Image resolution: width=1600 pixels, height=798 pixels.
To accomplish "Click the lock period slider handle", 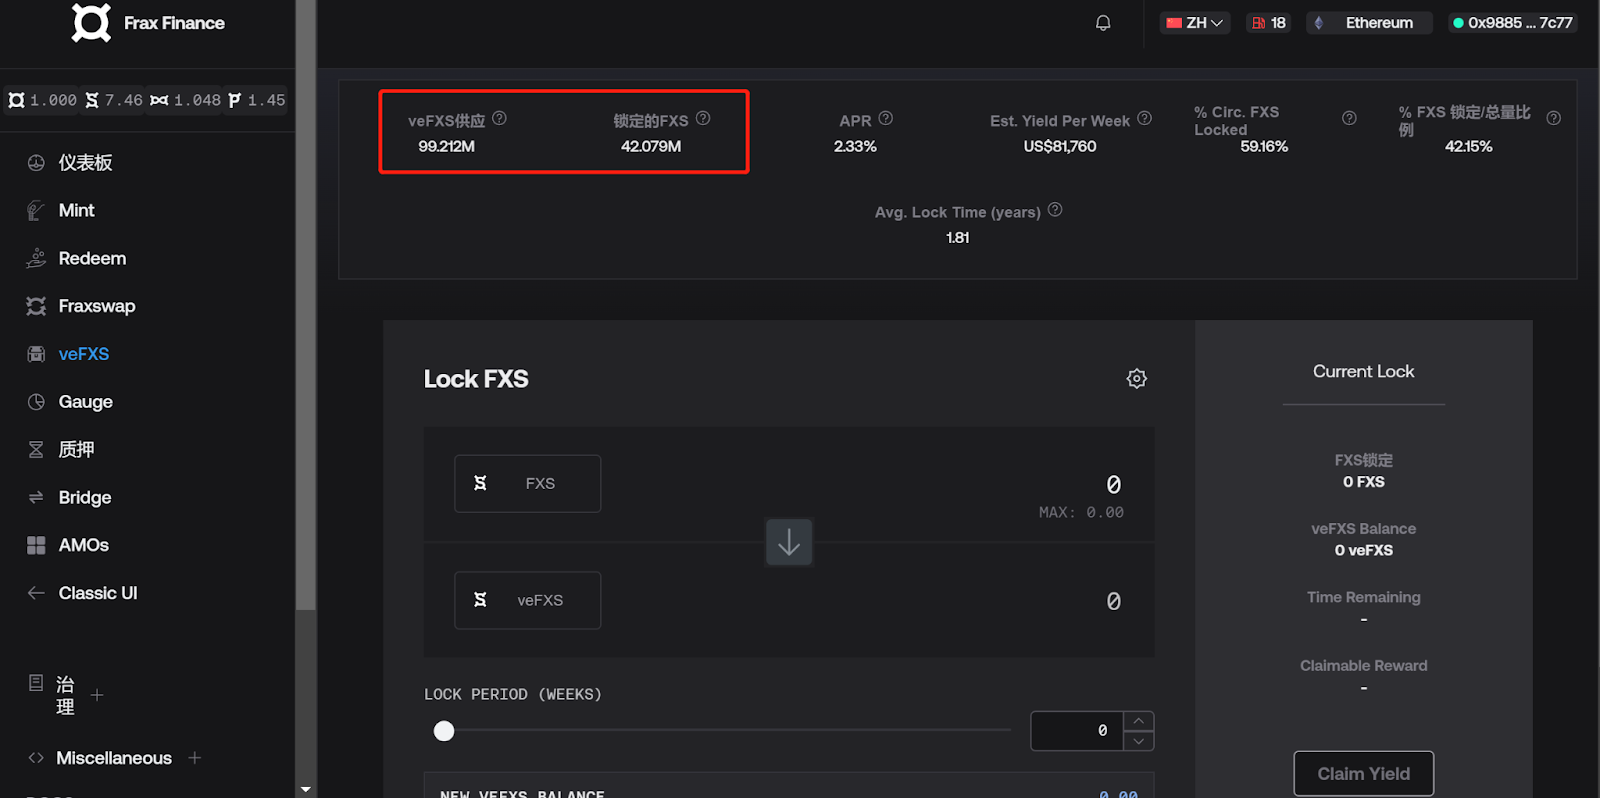I will pyautogui.click(x=444, y=731).
